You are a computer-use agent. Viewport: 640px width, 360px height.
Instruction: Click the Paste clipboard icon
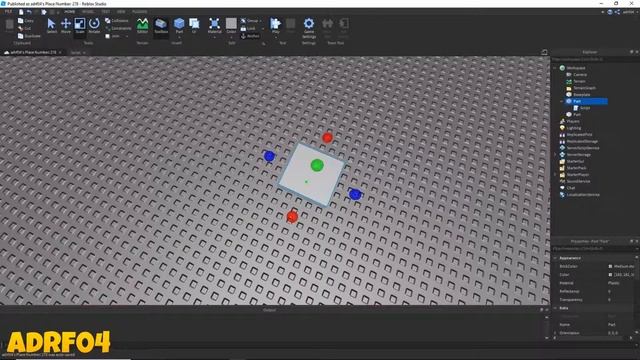[x=9, y=25]
